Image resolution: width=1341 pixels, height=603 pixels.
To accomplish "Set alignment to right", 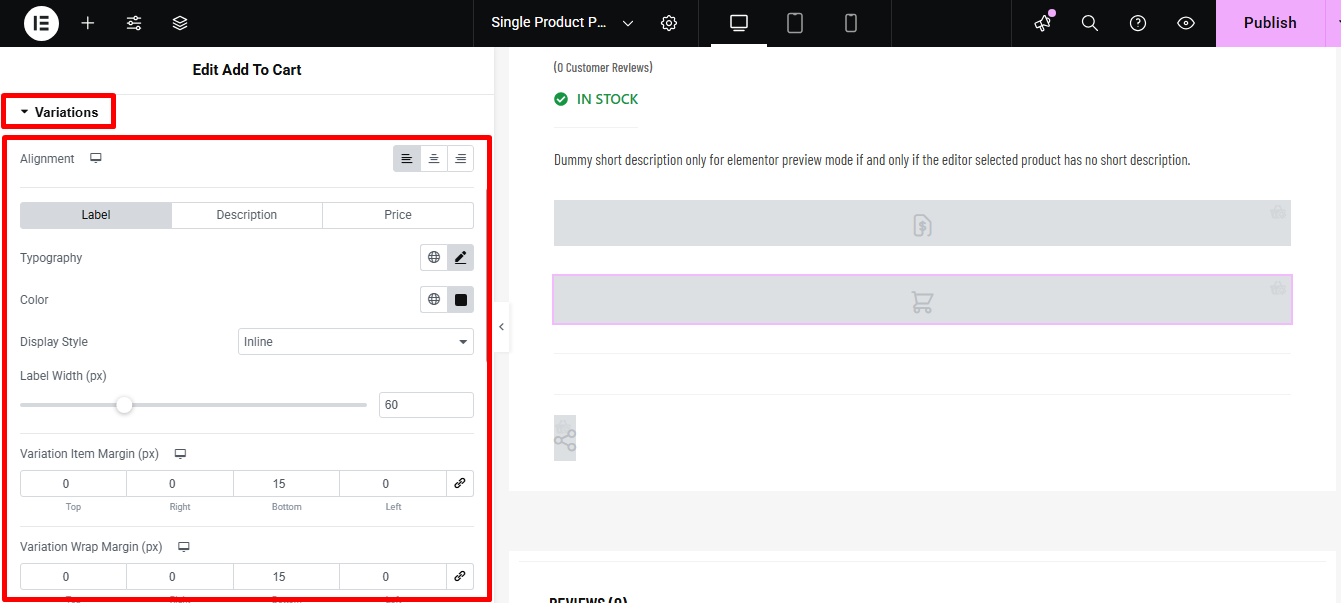I will coord(460,159).
